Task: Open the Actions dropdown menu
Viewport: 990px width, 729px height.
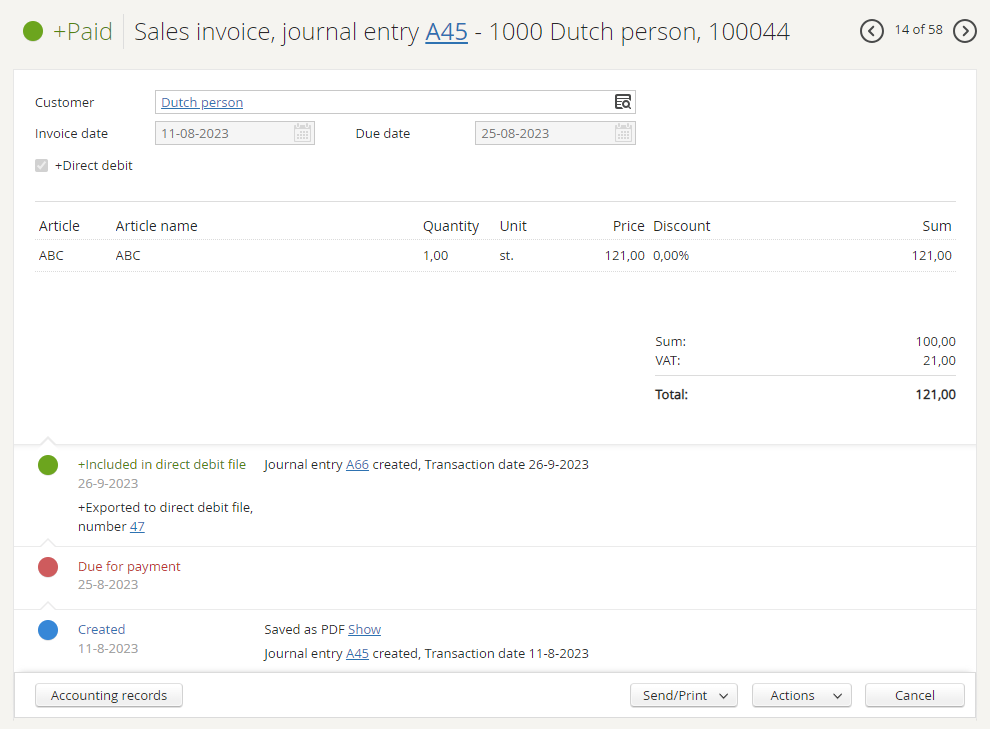Action: [x=802, y=696]
